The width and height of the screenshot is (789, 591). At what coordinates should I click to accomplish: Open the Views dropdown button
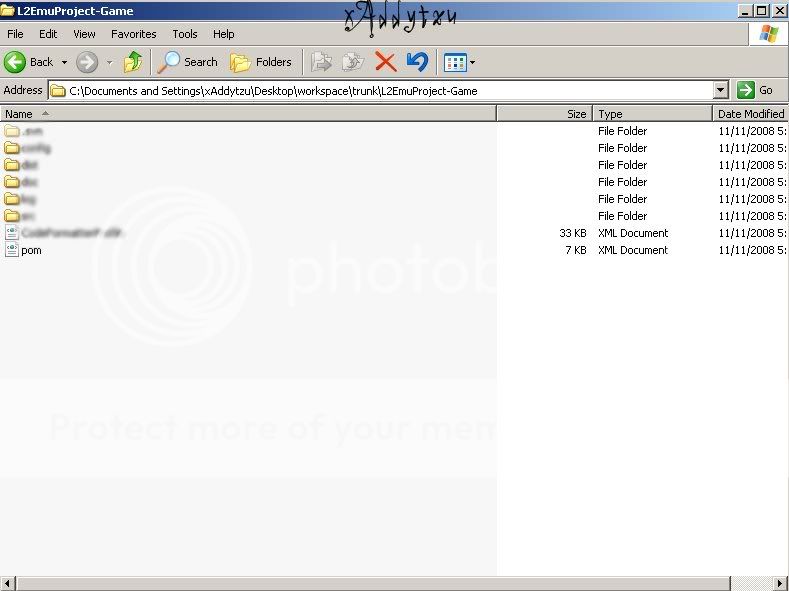[x=459, y=62]
